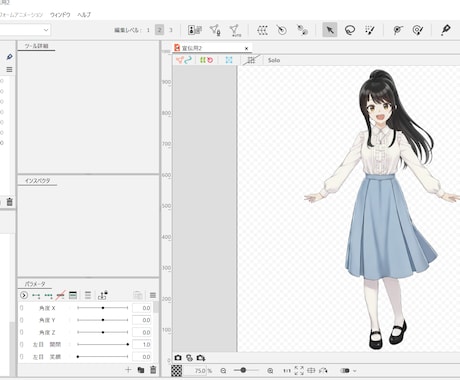Open the ウィンドウ menu
Viewport: 460px width, 380px height.
60,15
